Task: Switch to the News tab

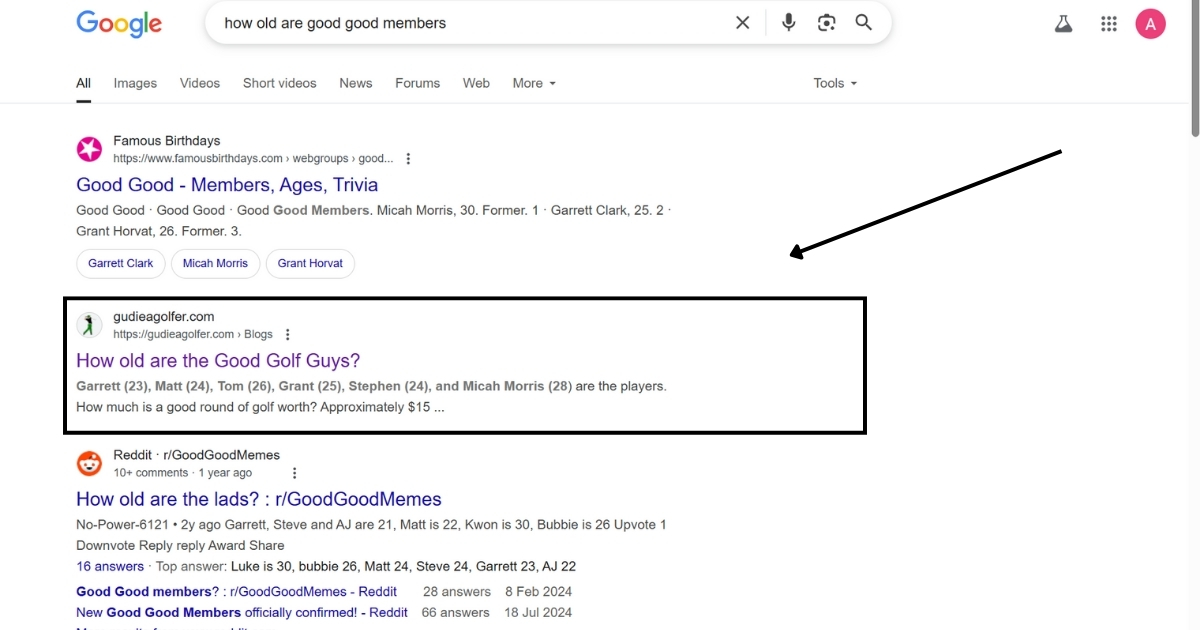Action: 356,83
